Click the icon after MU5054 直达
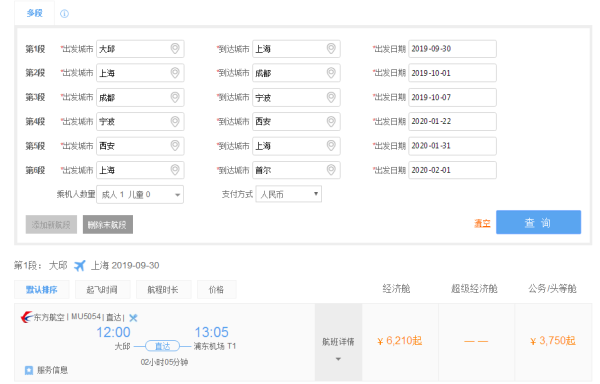Image resolution: width=600 pixels, height=384 pixels. [133, 317]
